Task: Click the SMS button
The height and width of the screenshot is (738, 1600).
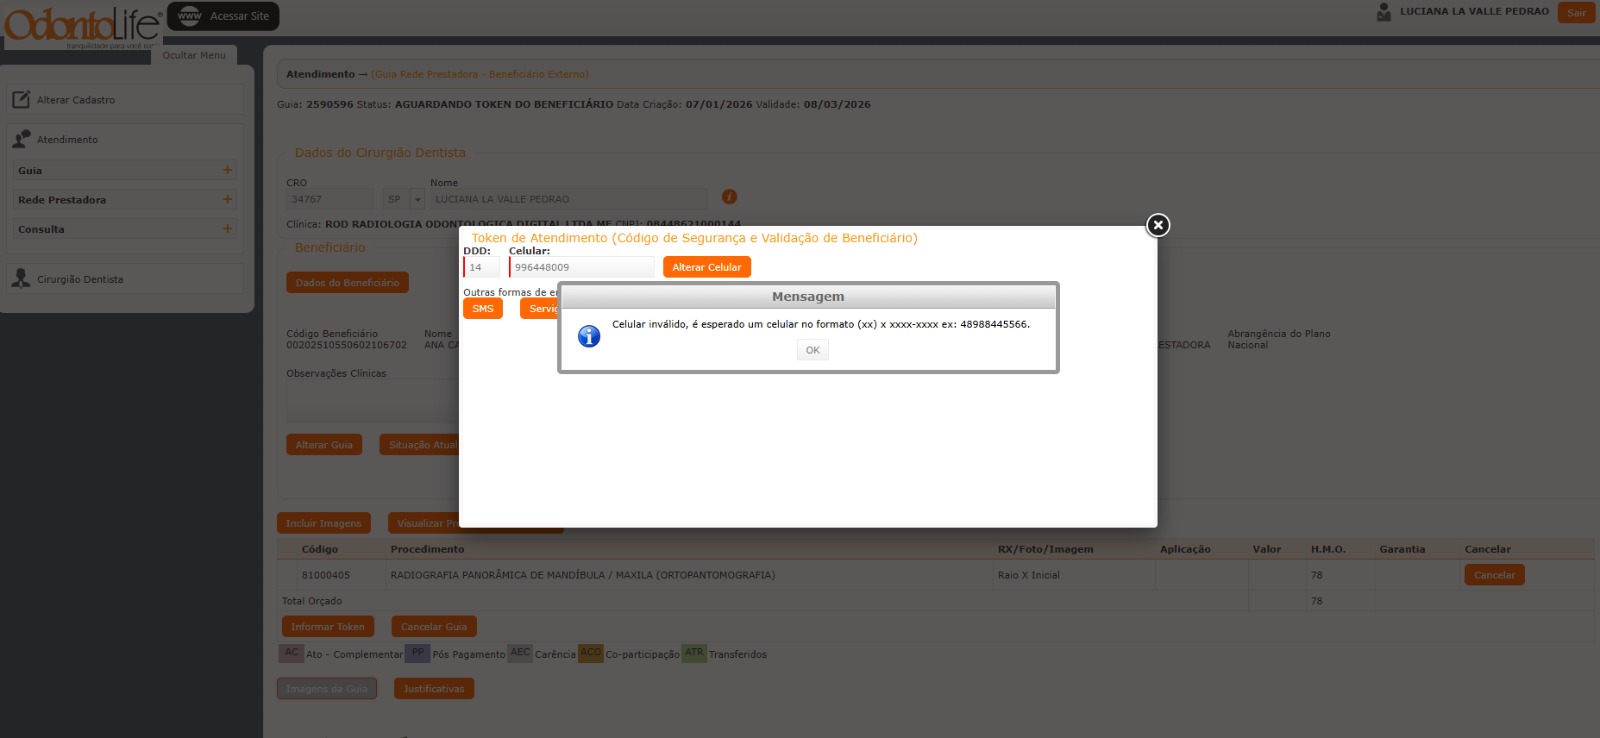Action: [483, 308]
